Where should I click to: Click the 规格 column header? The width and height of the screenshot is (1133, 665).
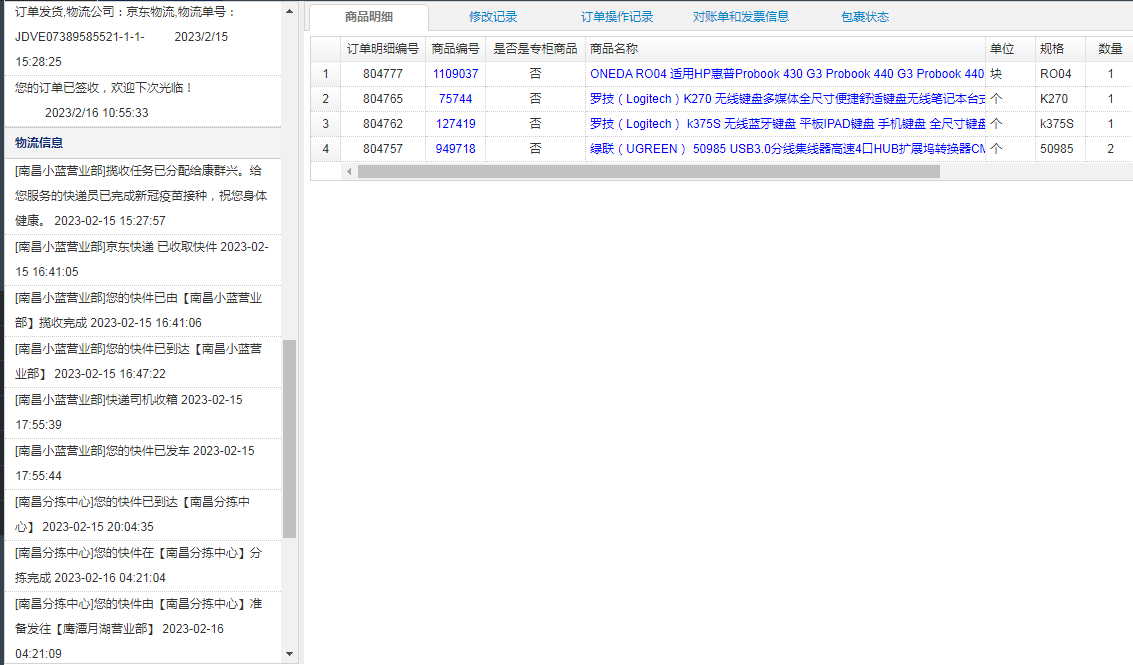1060,48
